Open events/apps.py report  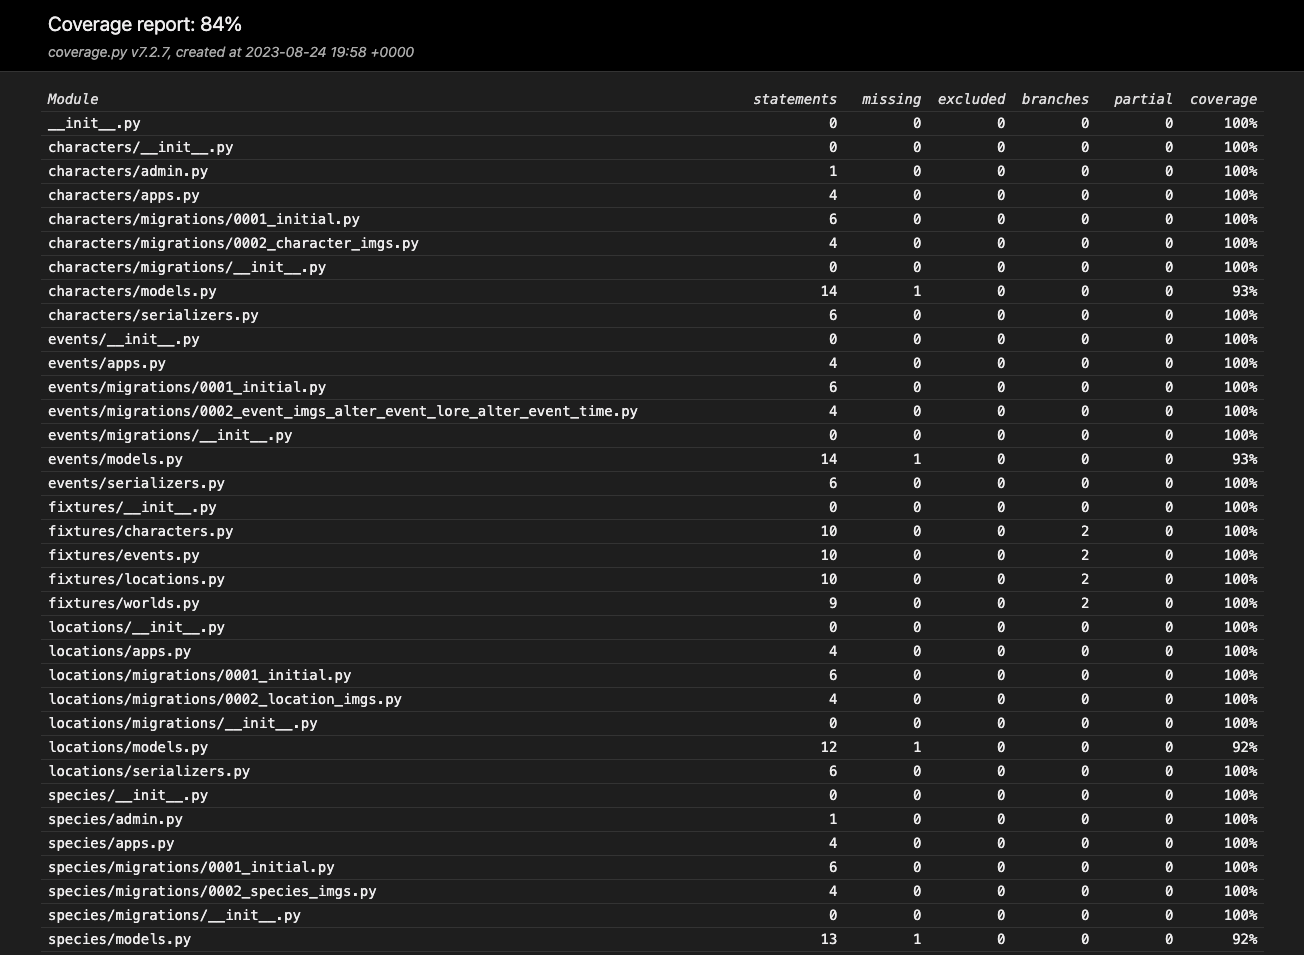click(x=107, y=363)
